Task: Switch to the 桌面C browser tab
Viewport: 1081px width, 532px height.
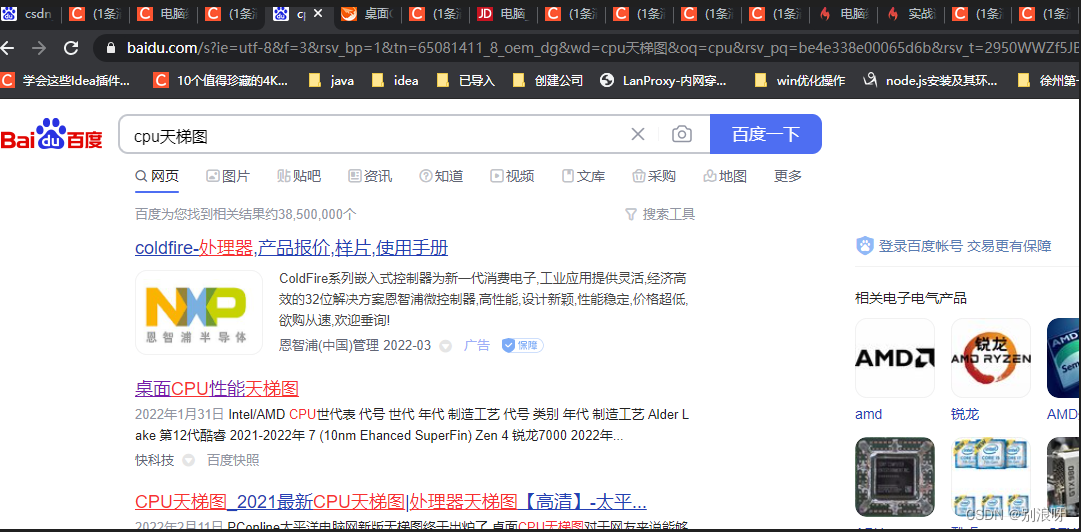Action: [368, 13]
